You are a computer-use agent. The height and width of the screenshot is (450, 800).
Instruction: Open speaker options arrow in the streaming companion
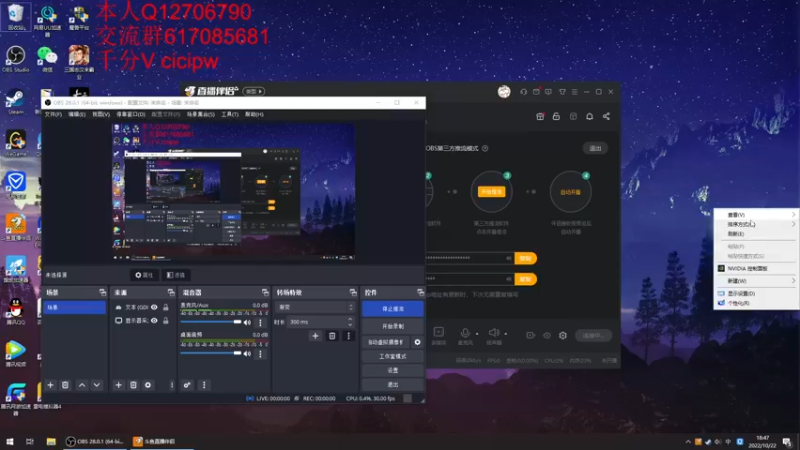pyautogui.click(x=506, y=334)
